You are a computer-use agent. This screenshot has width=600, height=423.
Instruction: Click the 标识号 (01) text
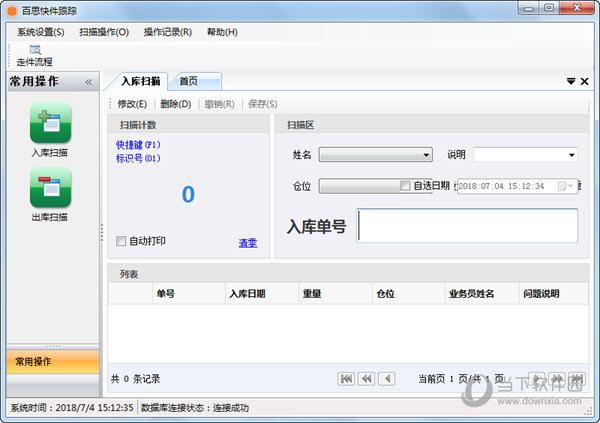pos(138,158)
